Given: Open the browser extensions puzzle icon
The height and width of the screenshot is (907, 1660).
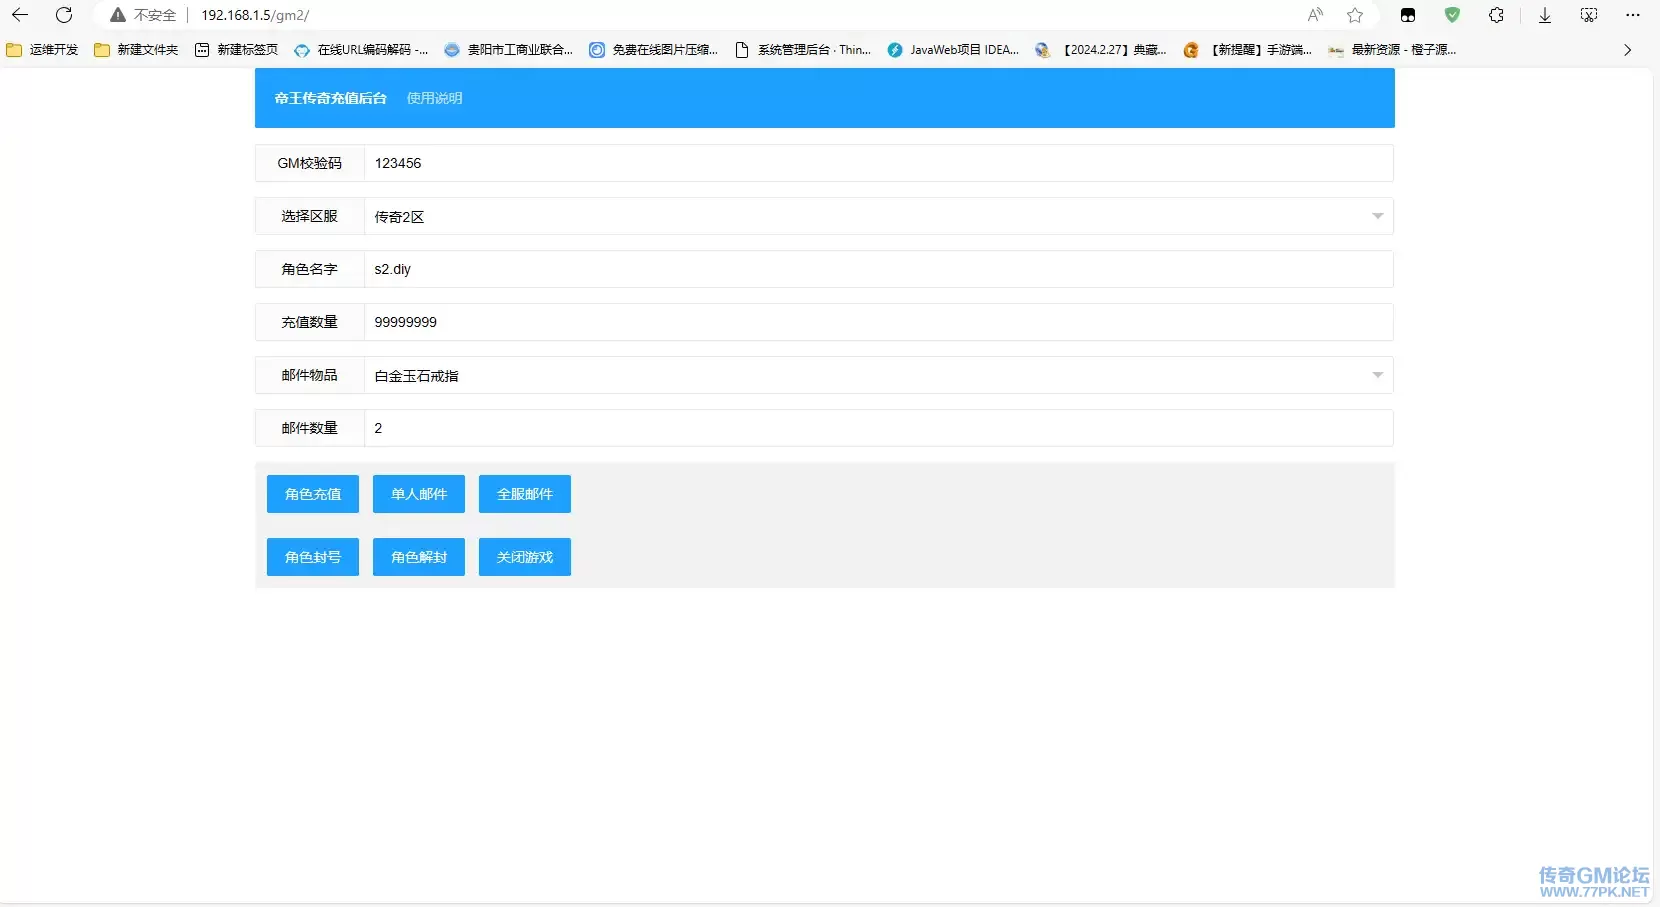Looking at the screenshot, I should [1496, 15].
